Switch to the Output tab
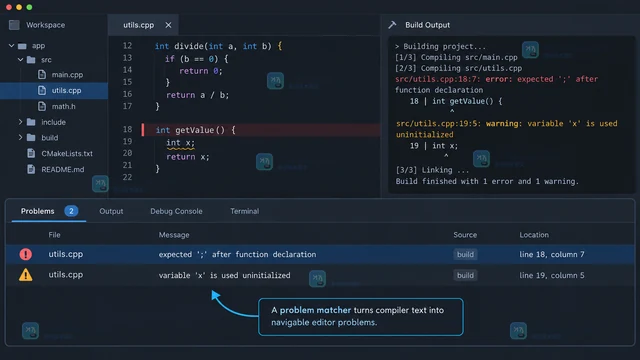 (111, 211)
